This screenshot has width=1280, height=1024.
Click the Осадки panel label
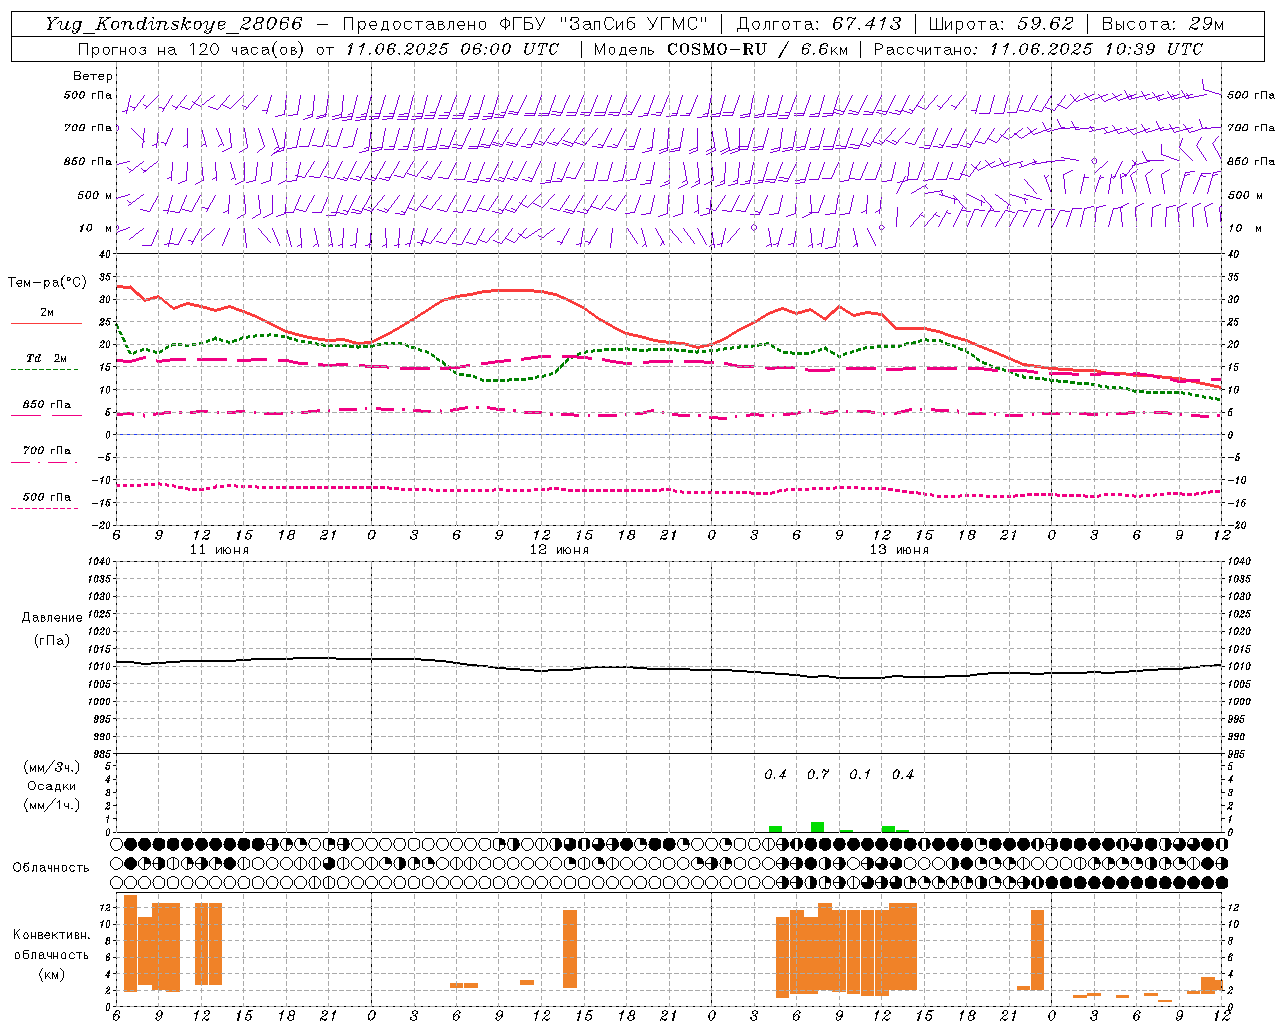(51, 786)
